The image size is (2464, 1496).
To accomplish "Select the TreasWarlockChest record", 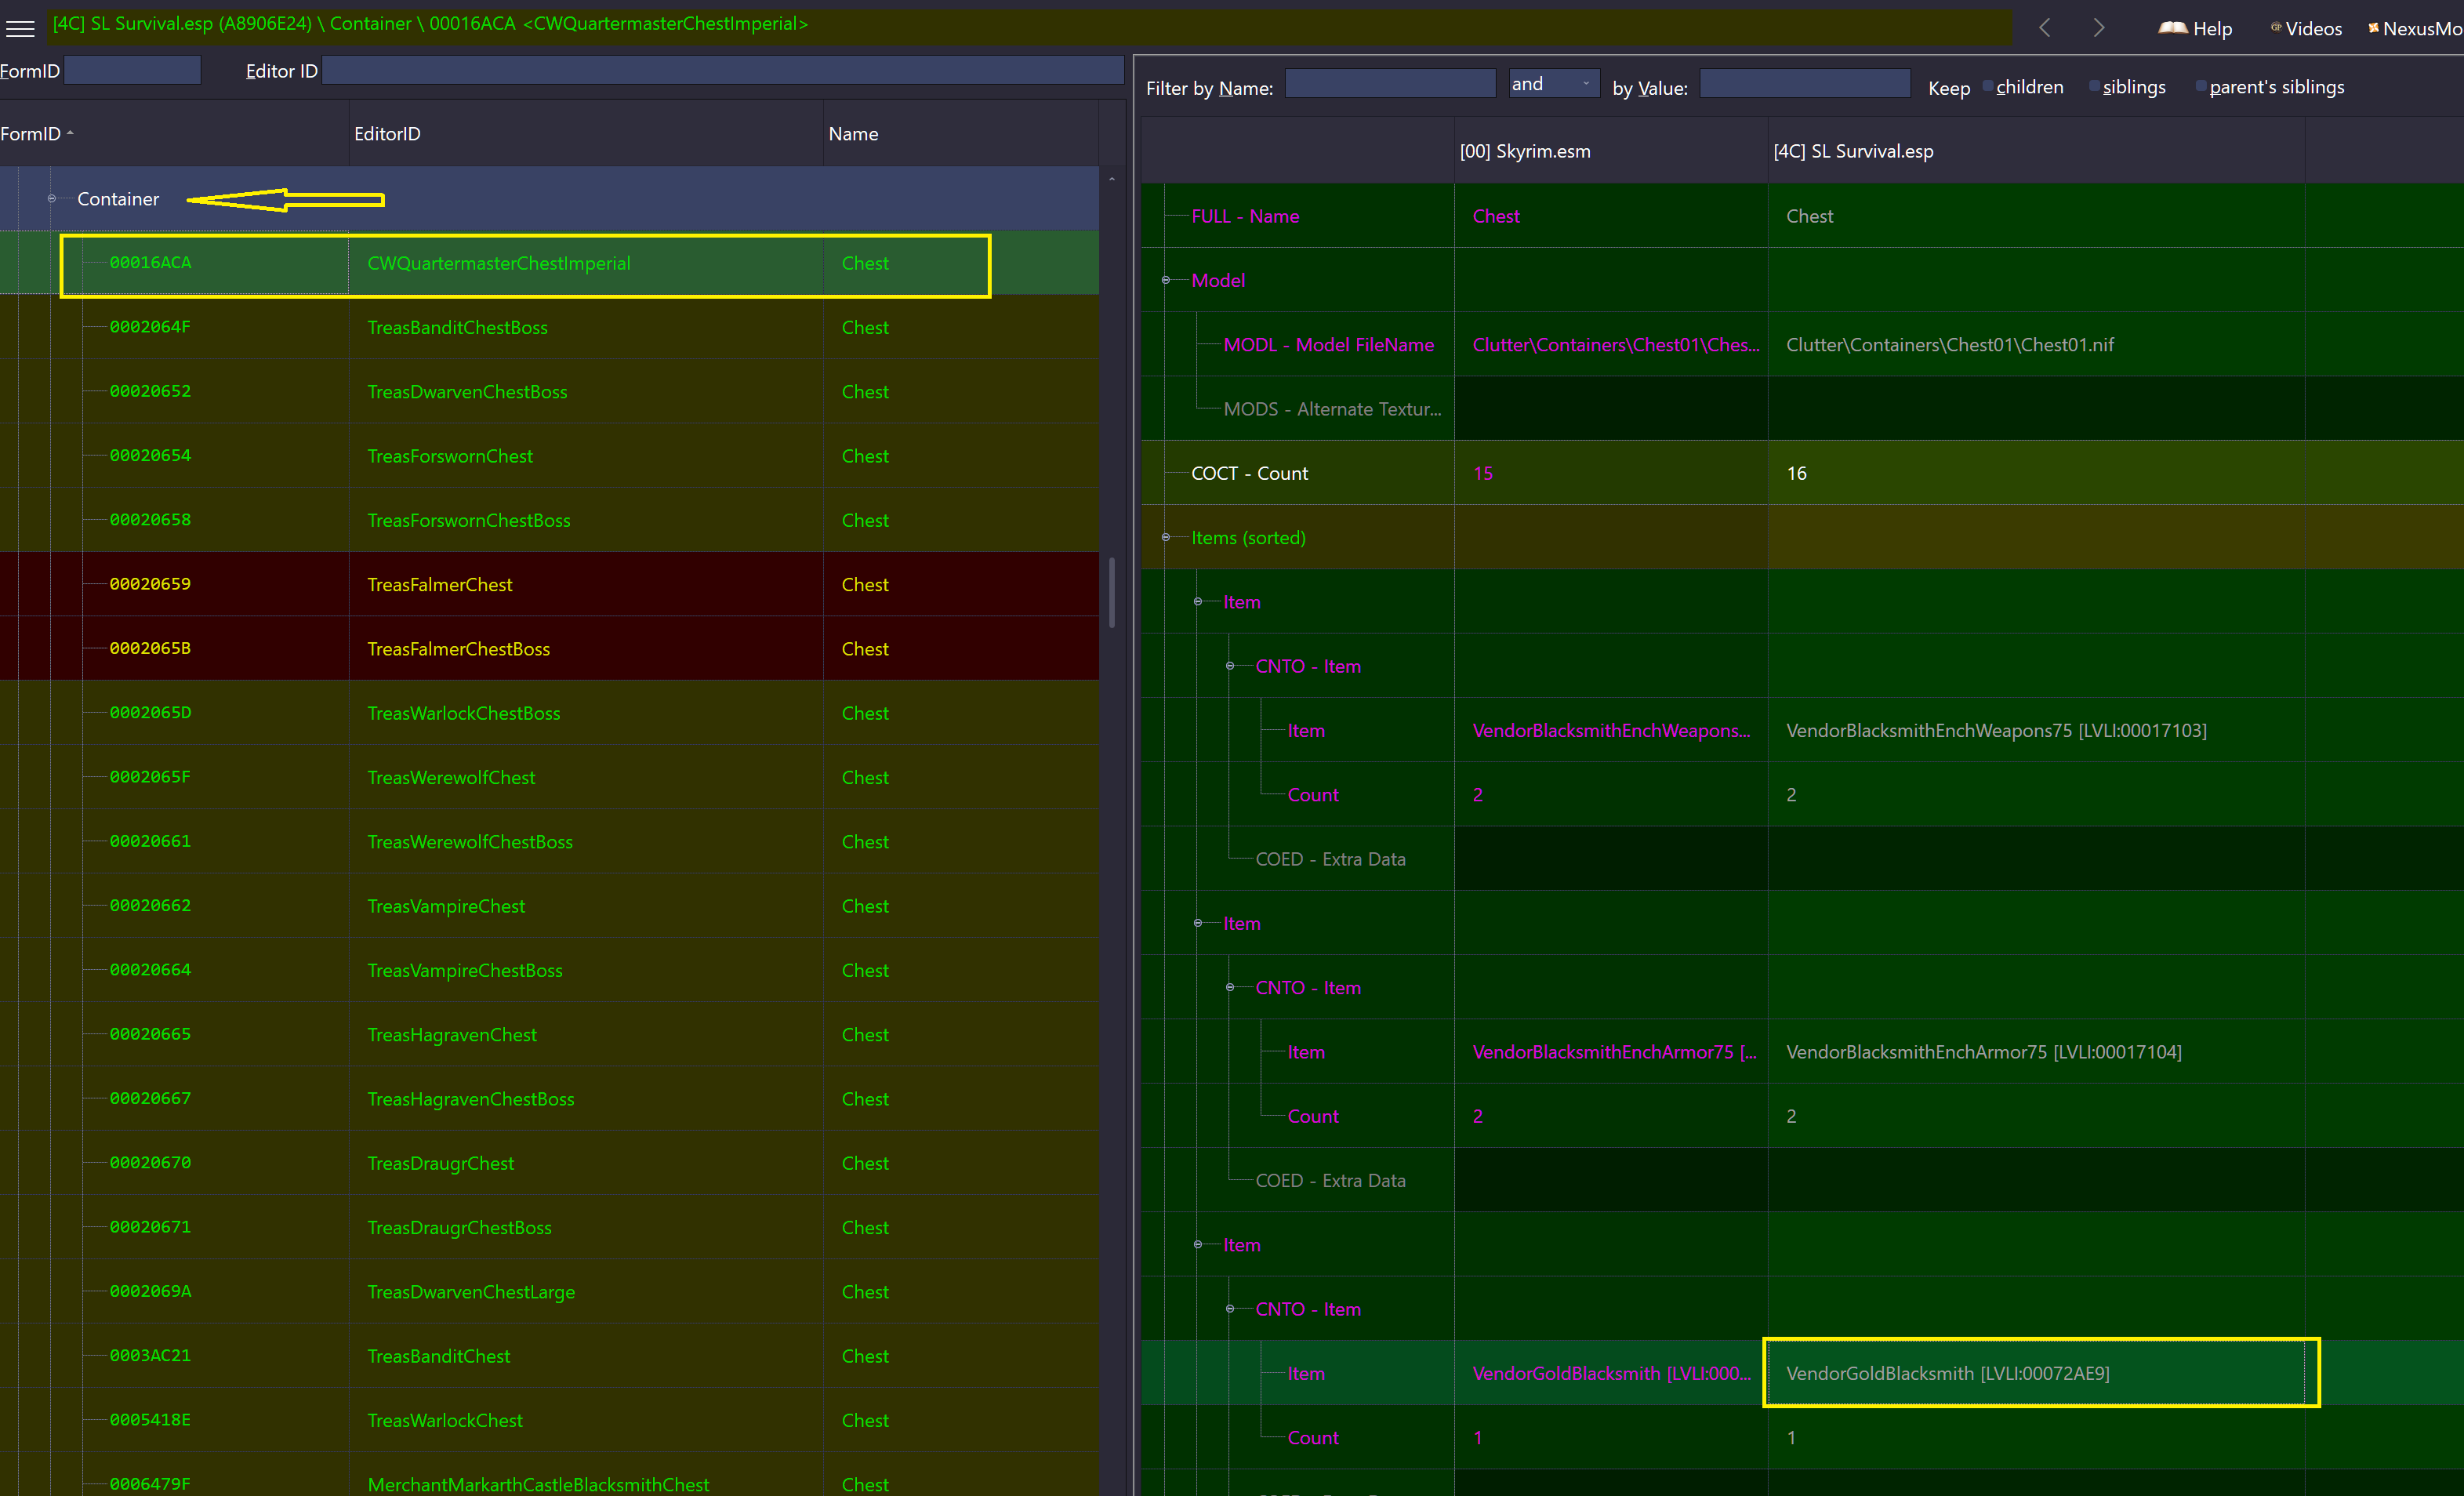I will (x=549, y=1420).
